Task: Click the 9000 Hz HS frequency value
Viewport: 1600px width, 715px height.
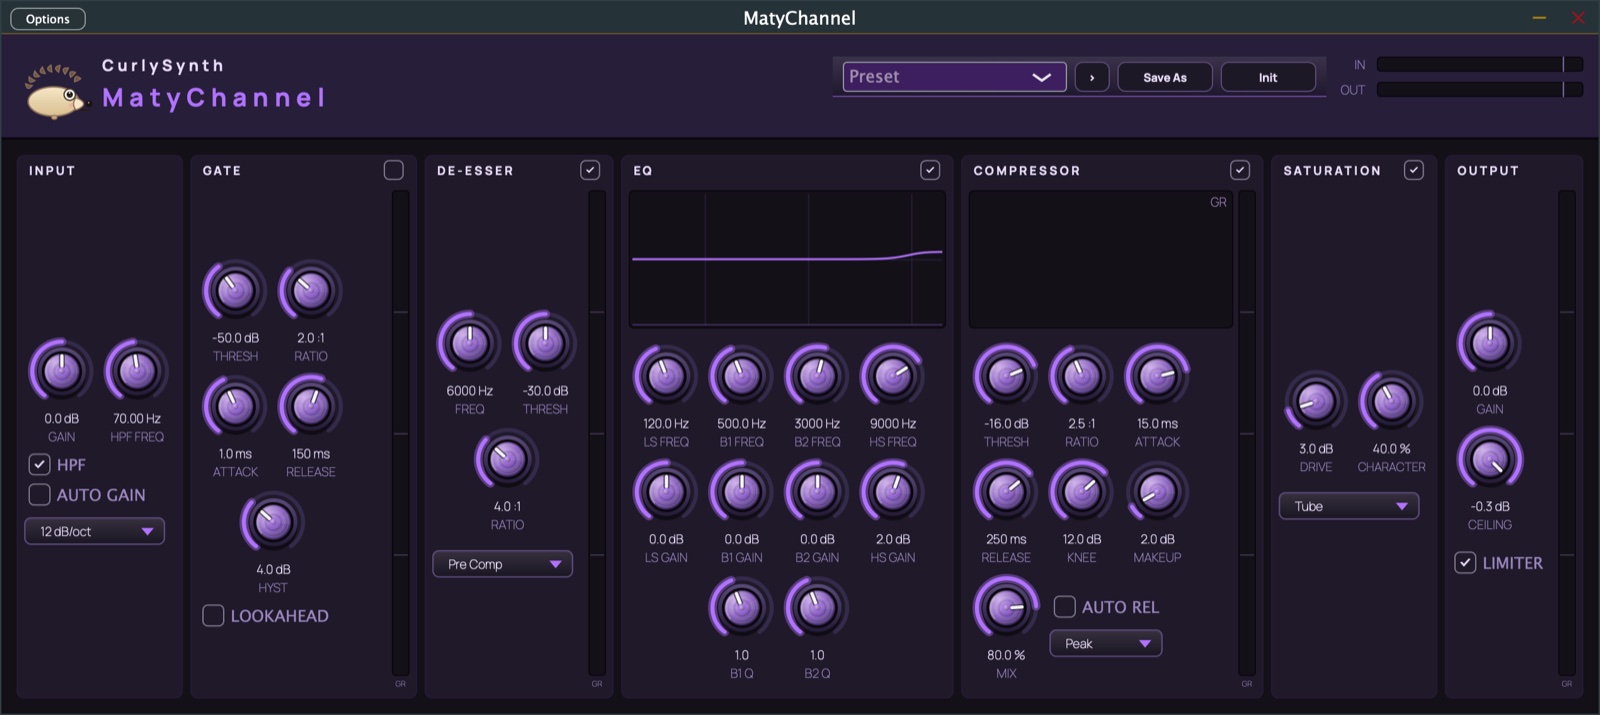Action: 892,423
